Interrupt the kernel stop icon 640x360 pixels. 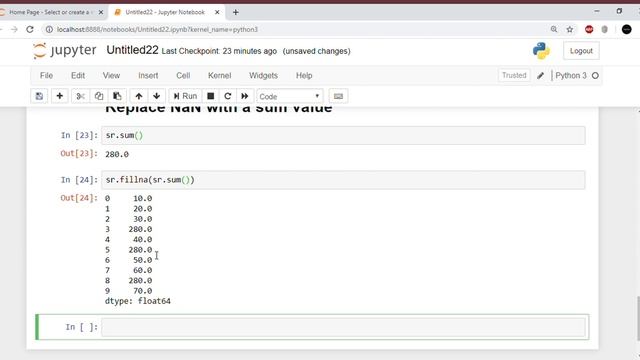pos(211,96)
